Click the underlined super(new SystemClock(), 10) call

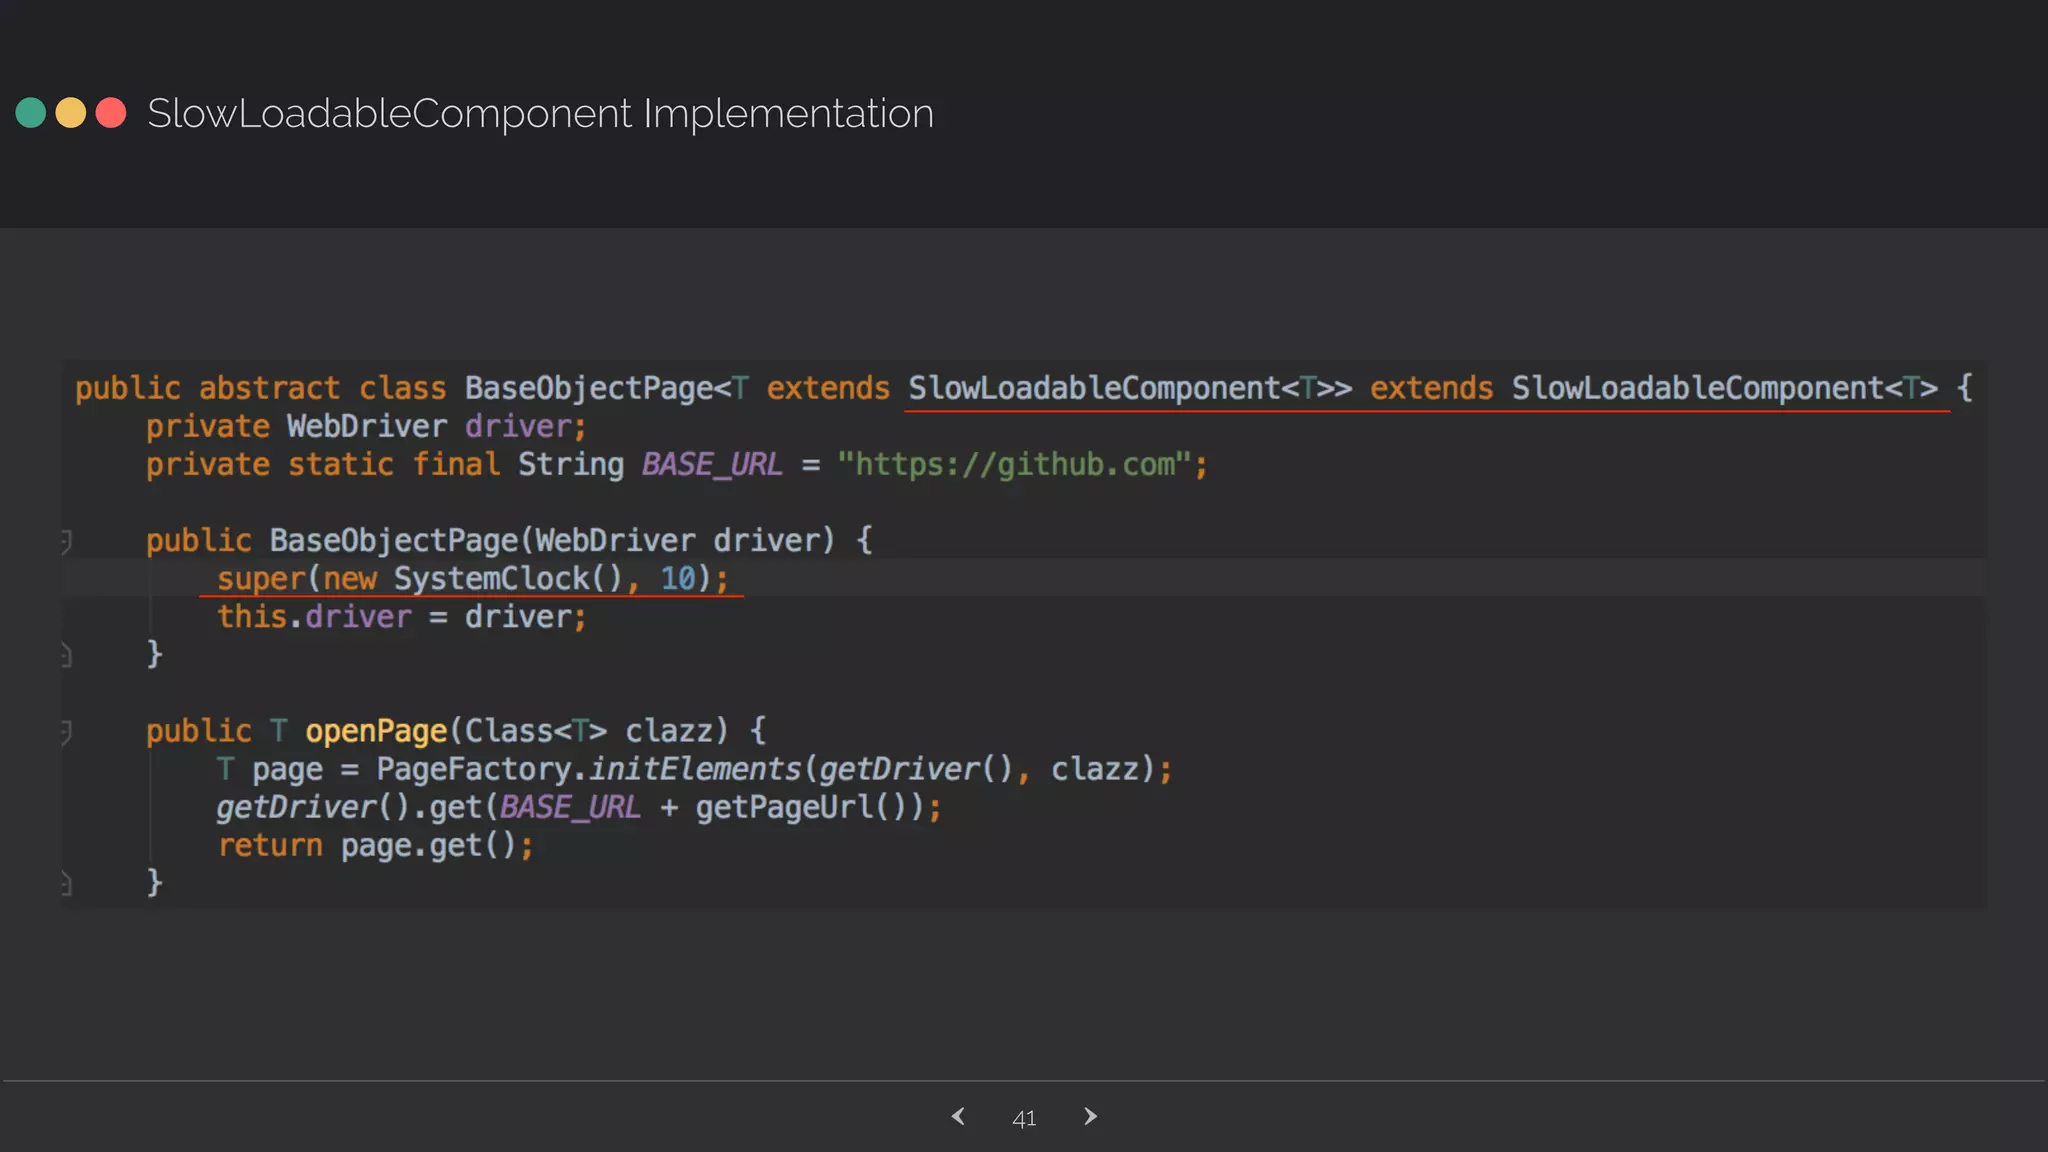pos(472,579)
